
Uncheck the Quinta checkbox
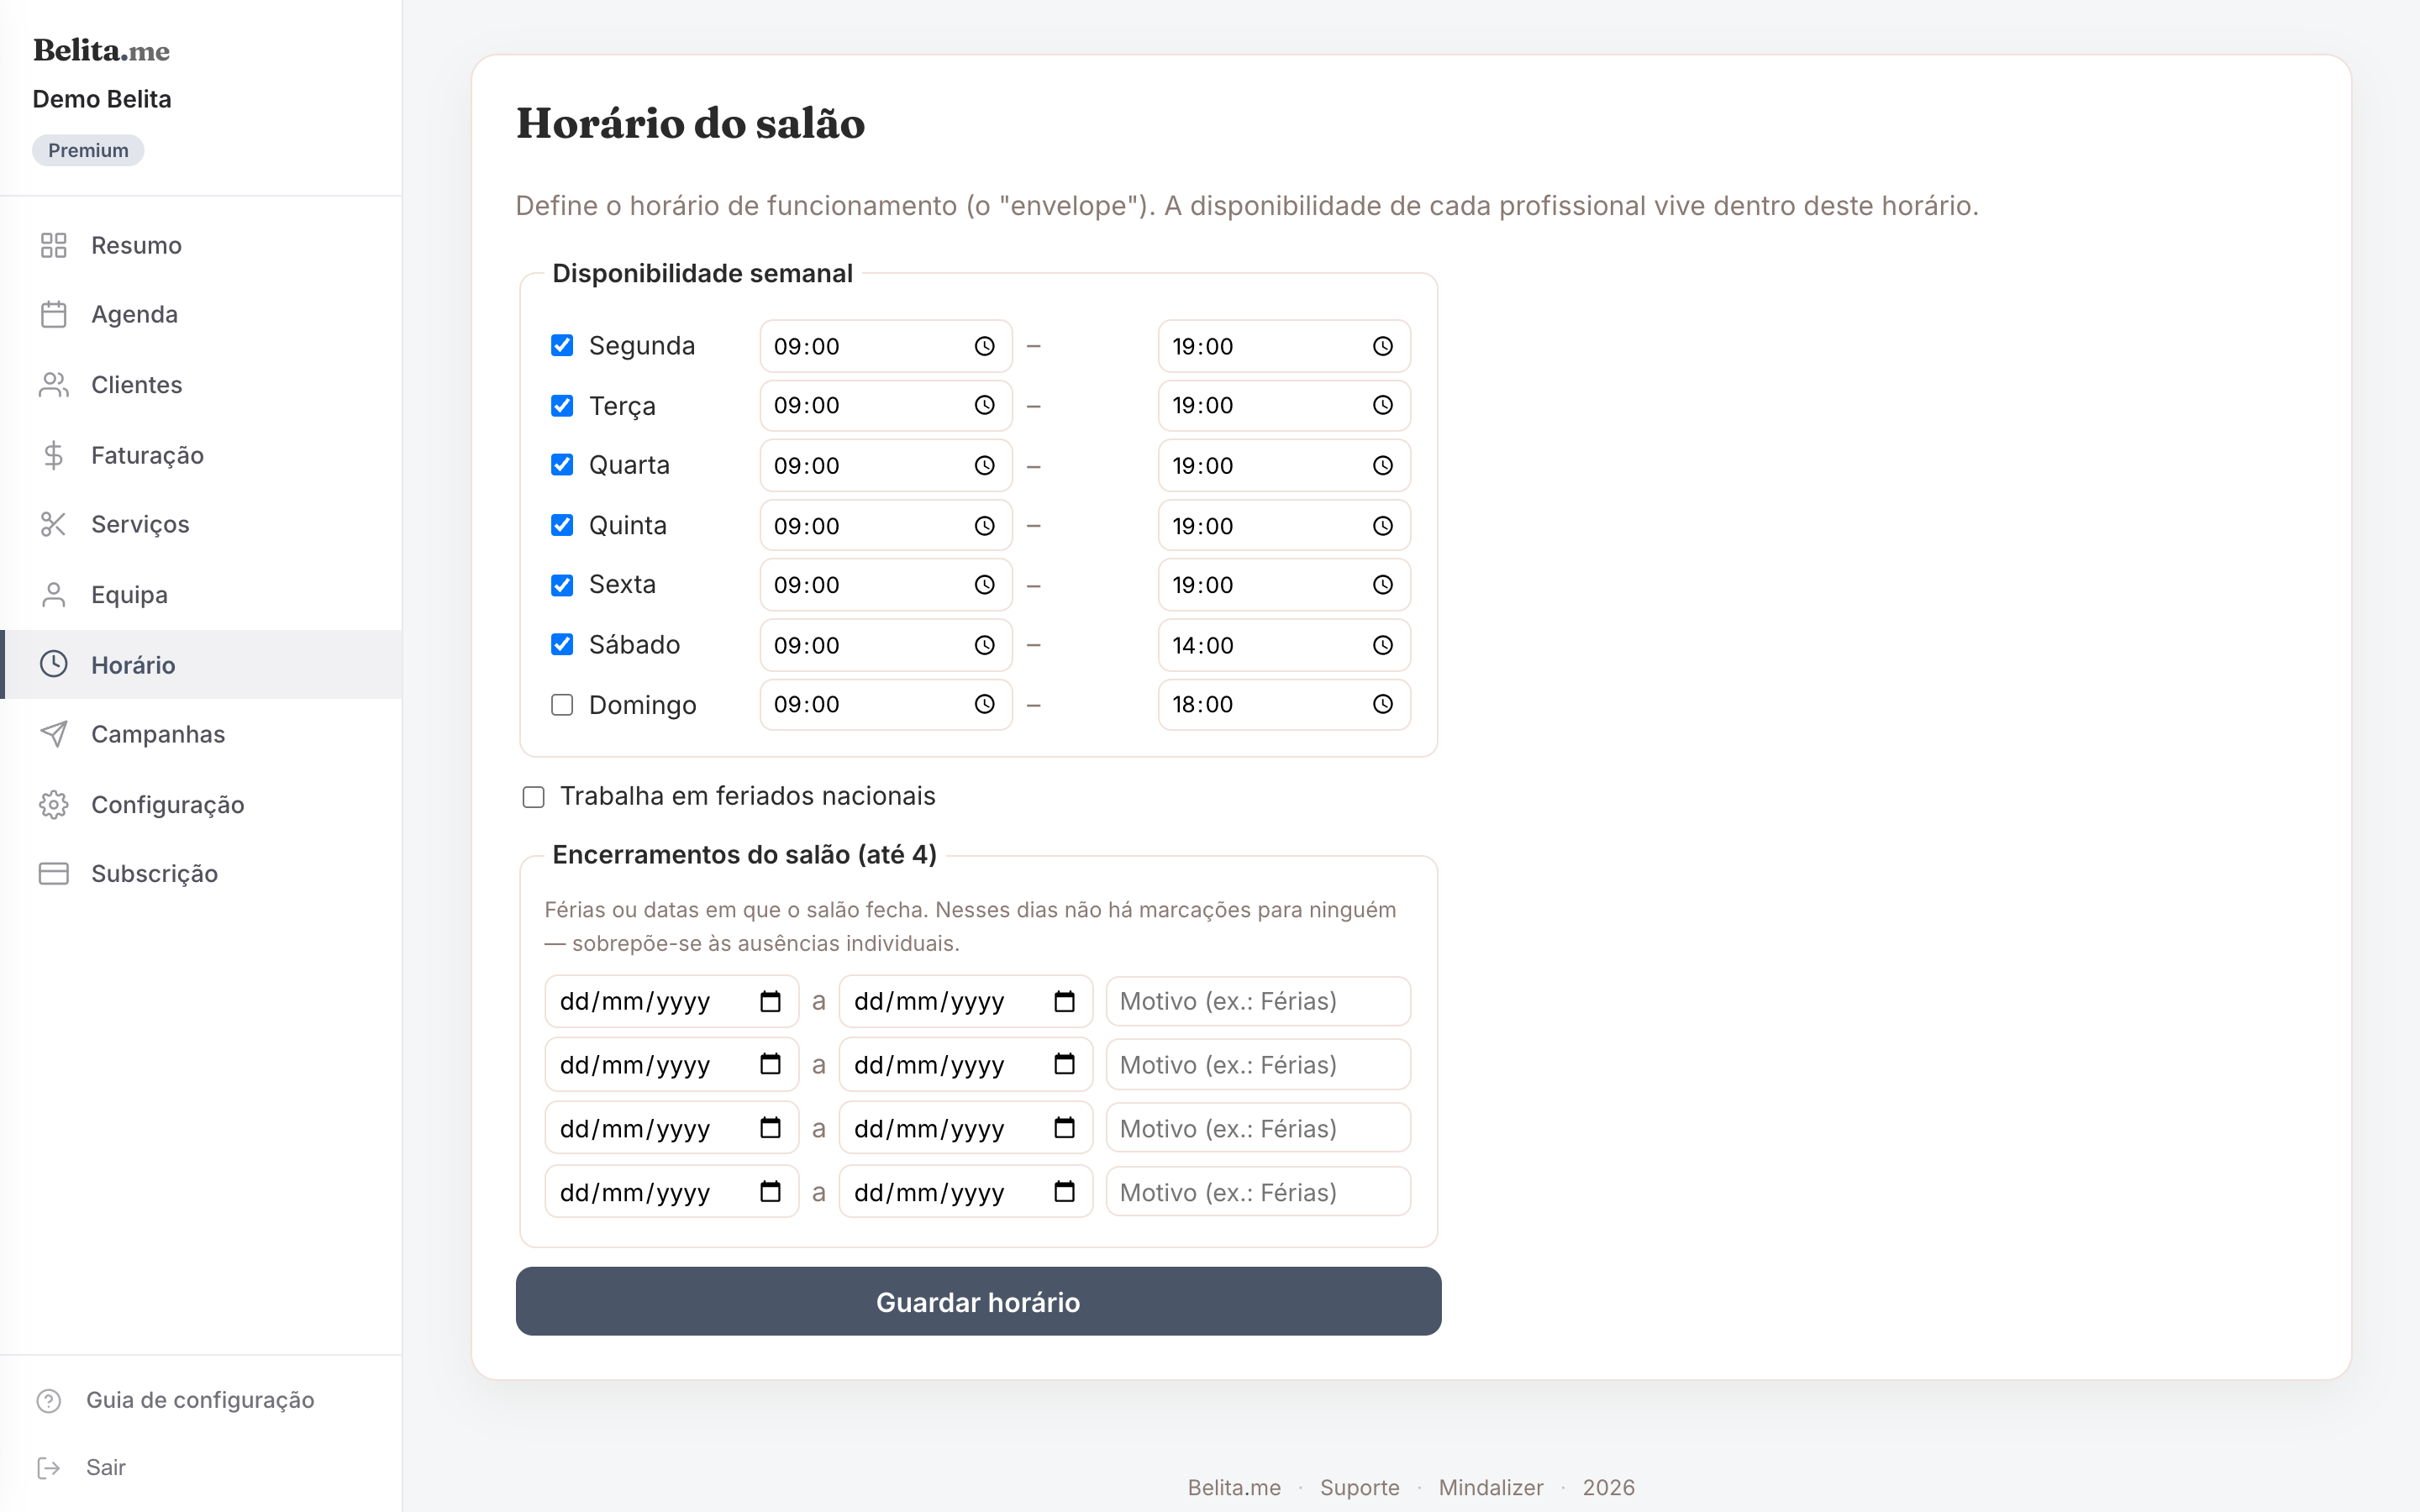coord(562,525)
